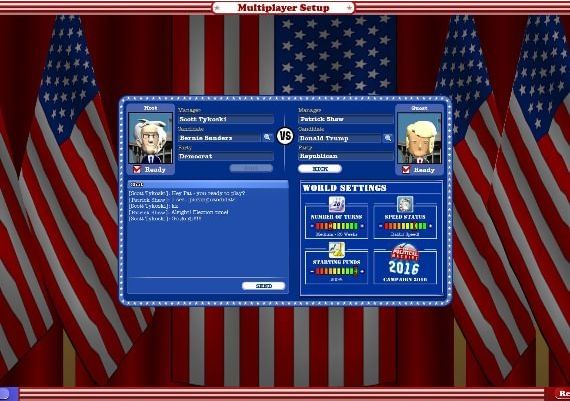Screen dimensions: 570x401
Task: Decrease Speed Status with minus
Action: coord(381,226)
